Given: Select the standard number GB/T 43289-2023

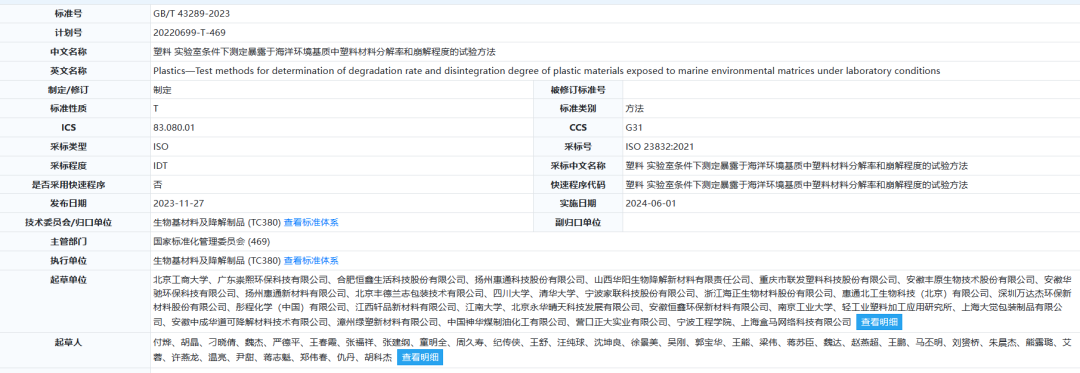Looking at the screenshot, I should coord(191,14).
